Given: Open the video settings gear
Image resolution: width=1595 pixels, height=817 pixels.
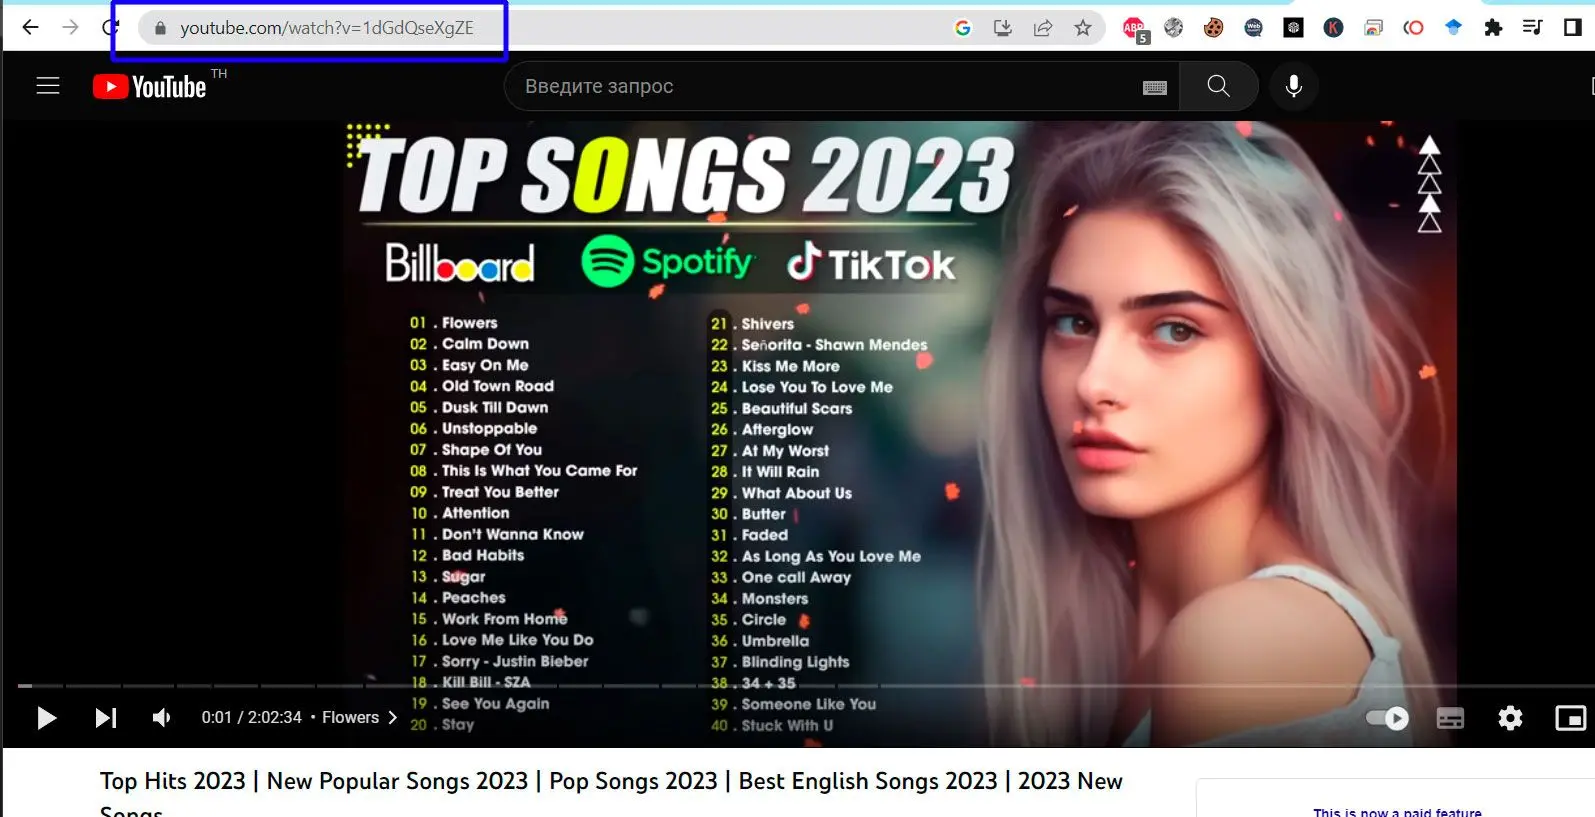Looking at the screenshot, I should click(x=1510, y=718).
